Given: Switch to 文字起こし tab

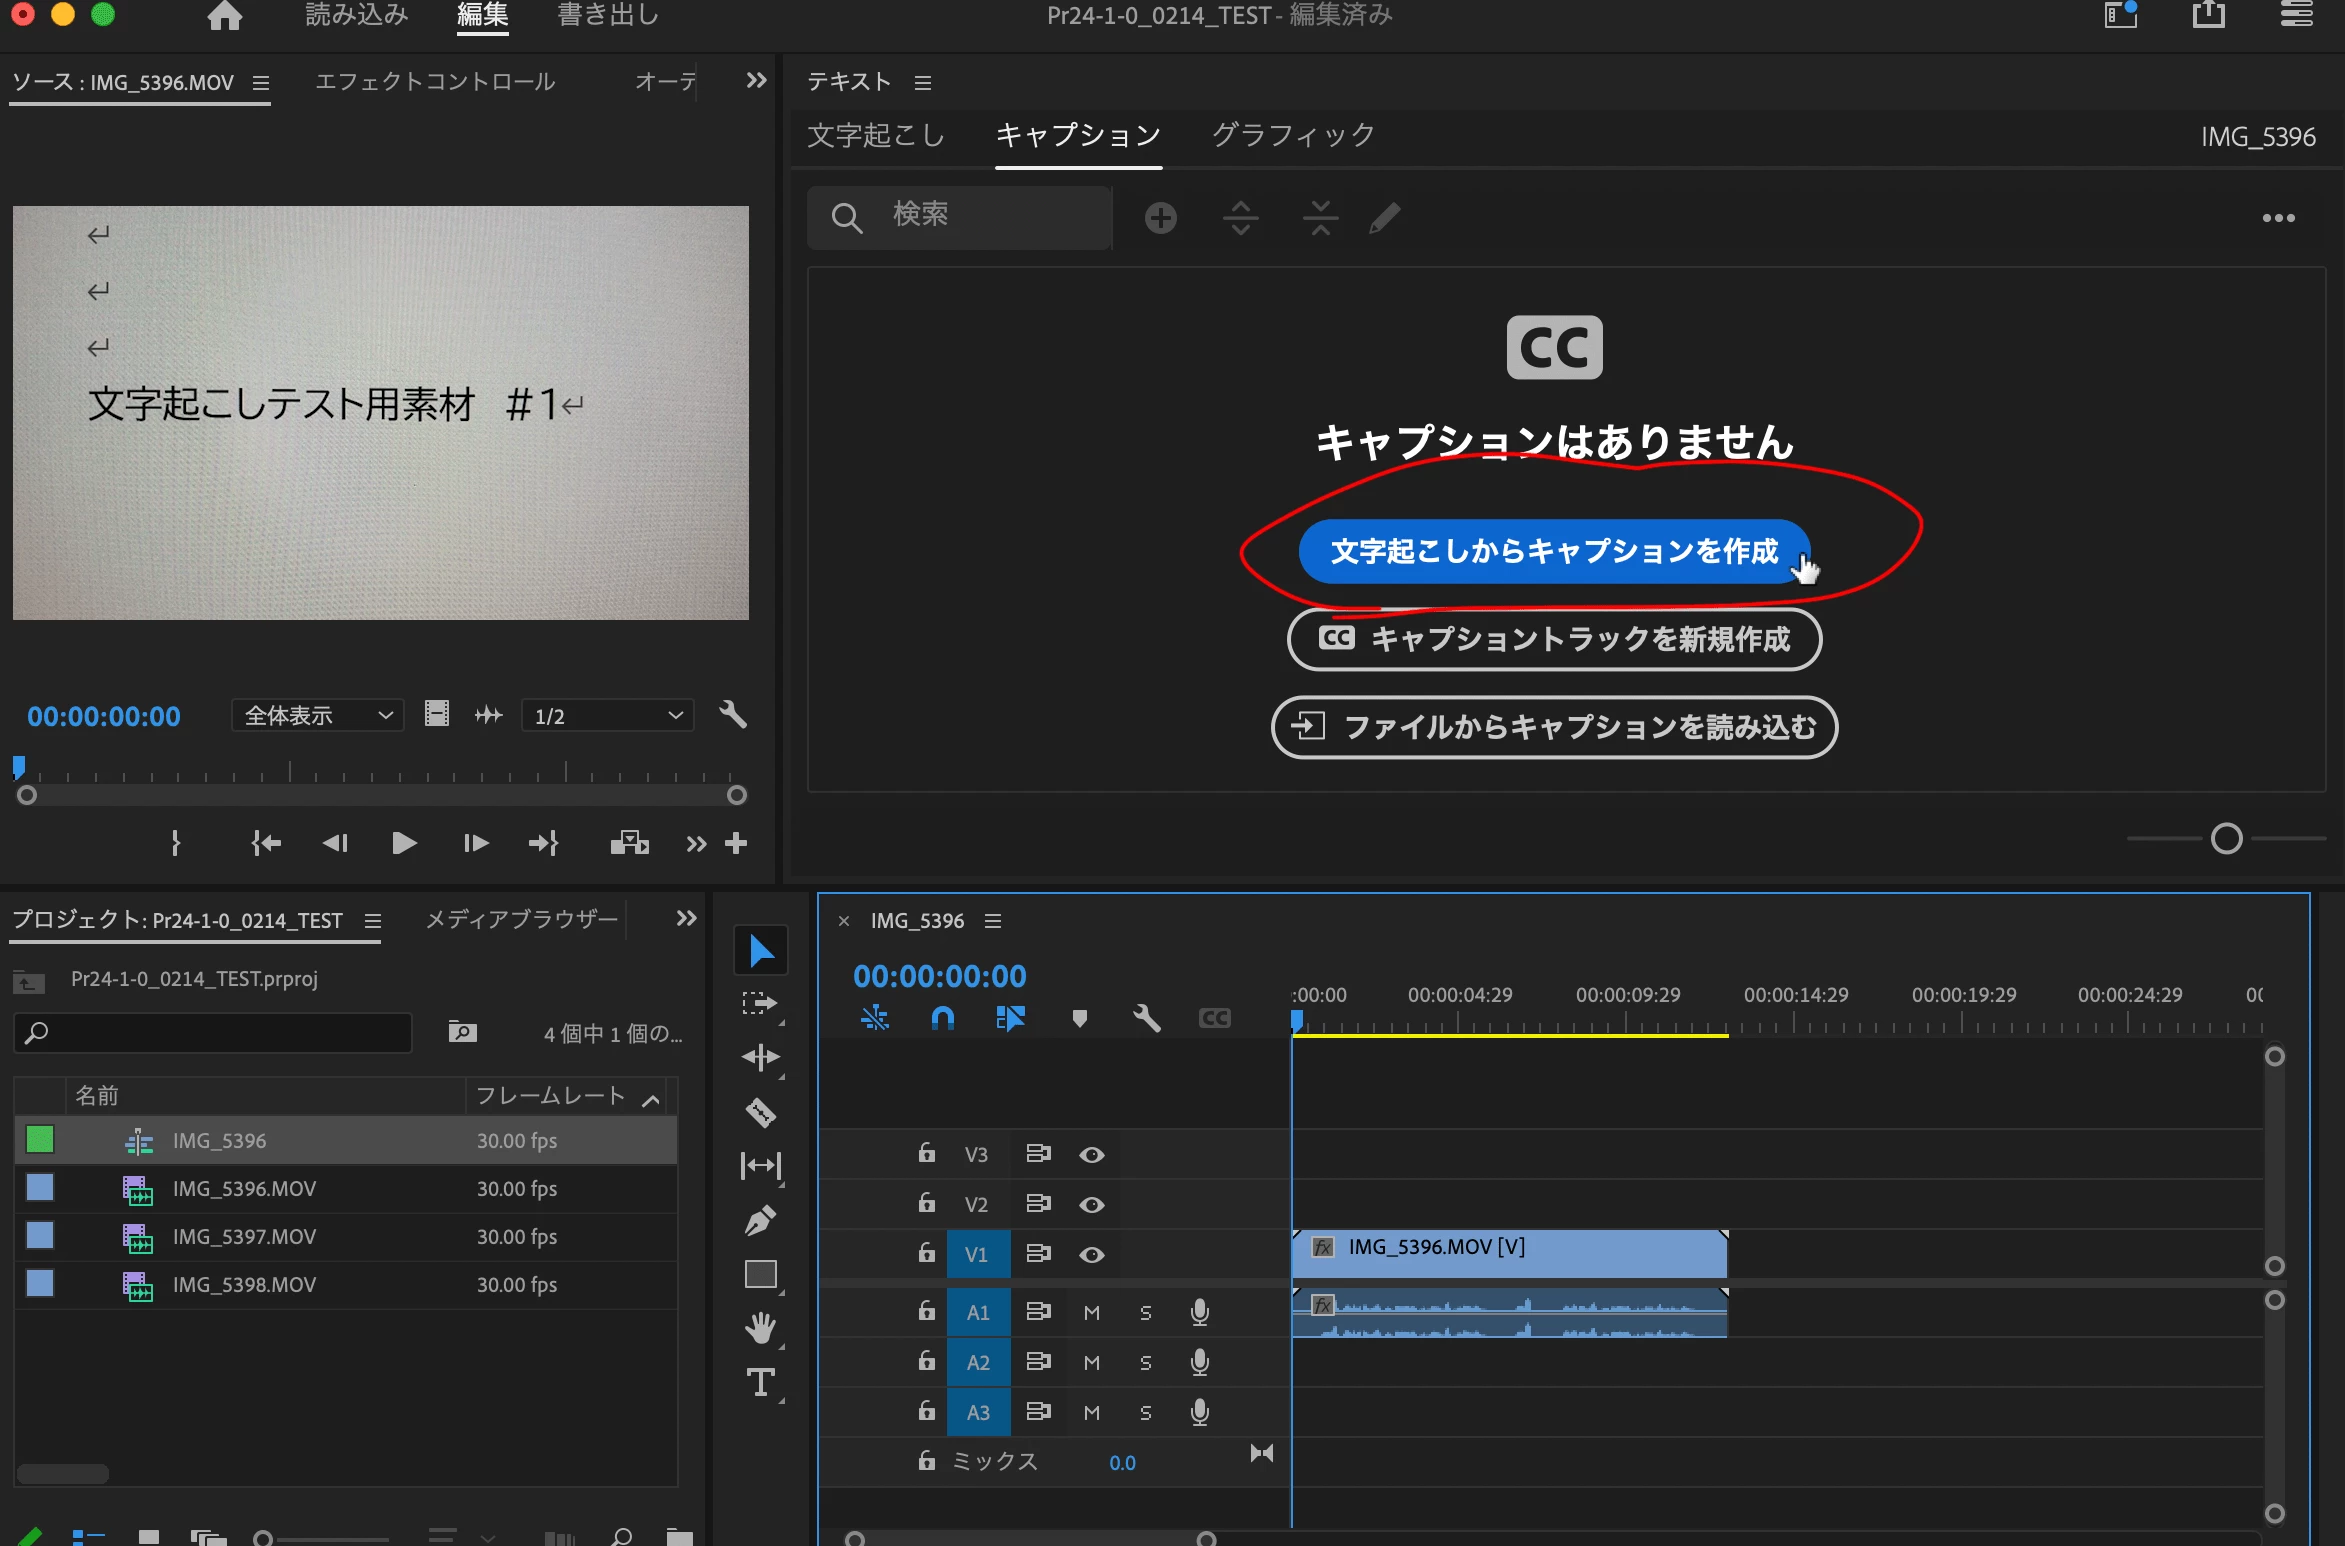Looking at the screenshot, I should coord(875,135).
